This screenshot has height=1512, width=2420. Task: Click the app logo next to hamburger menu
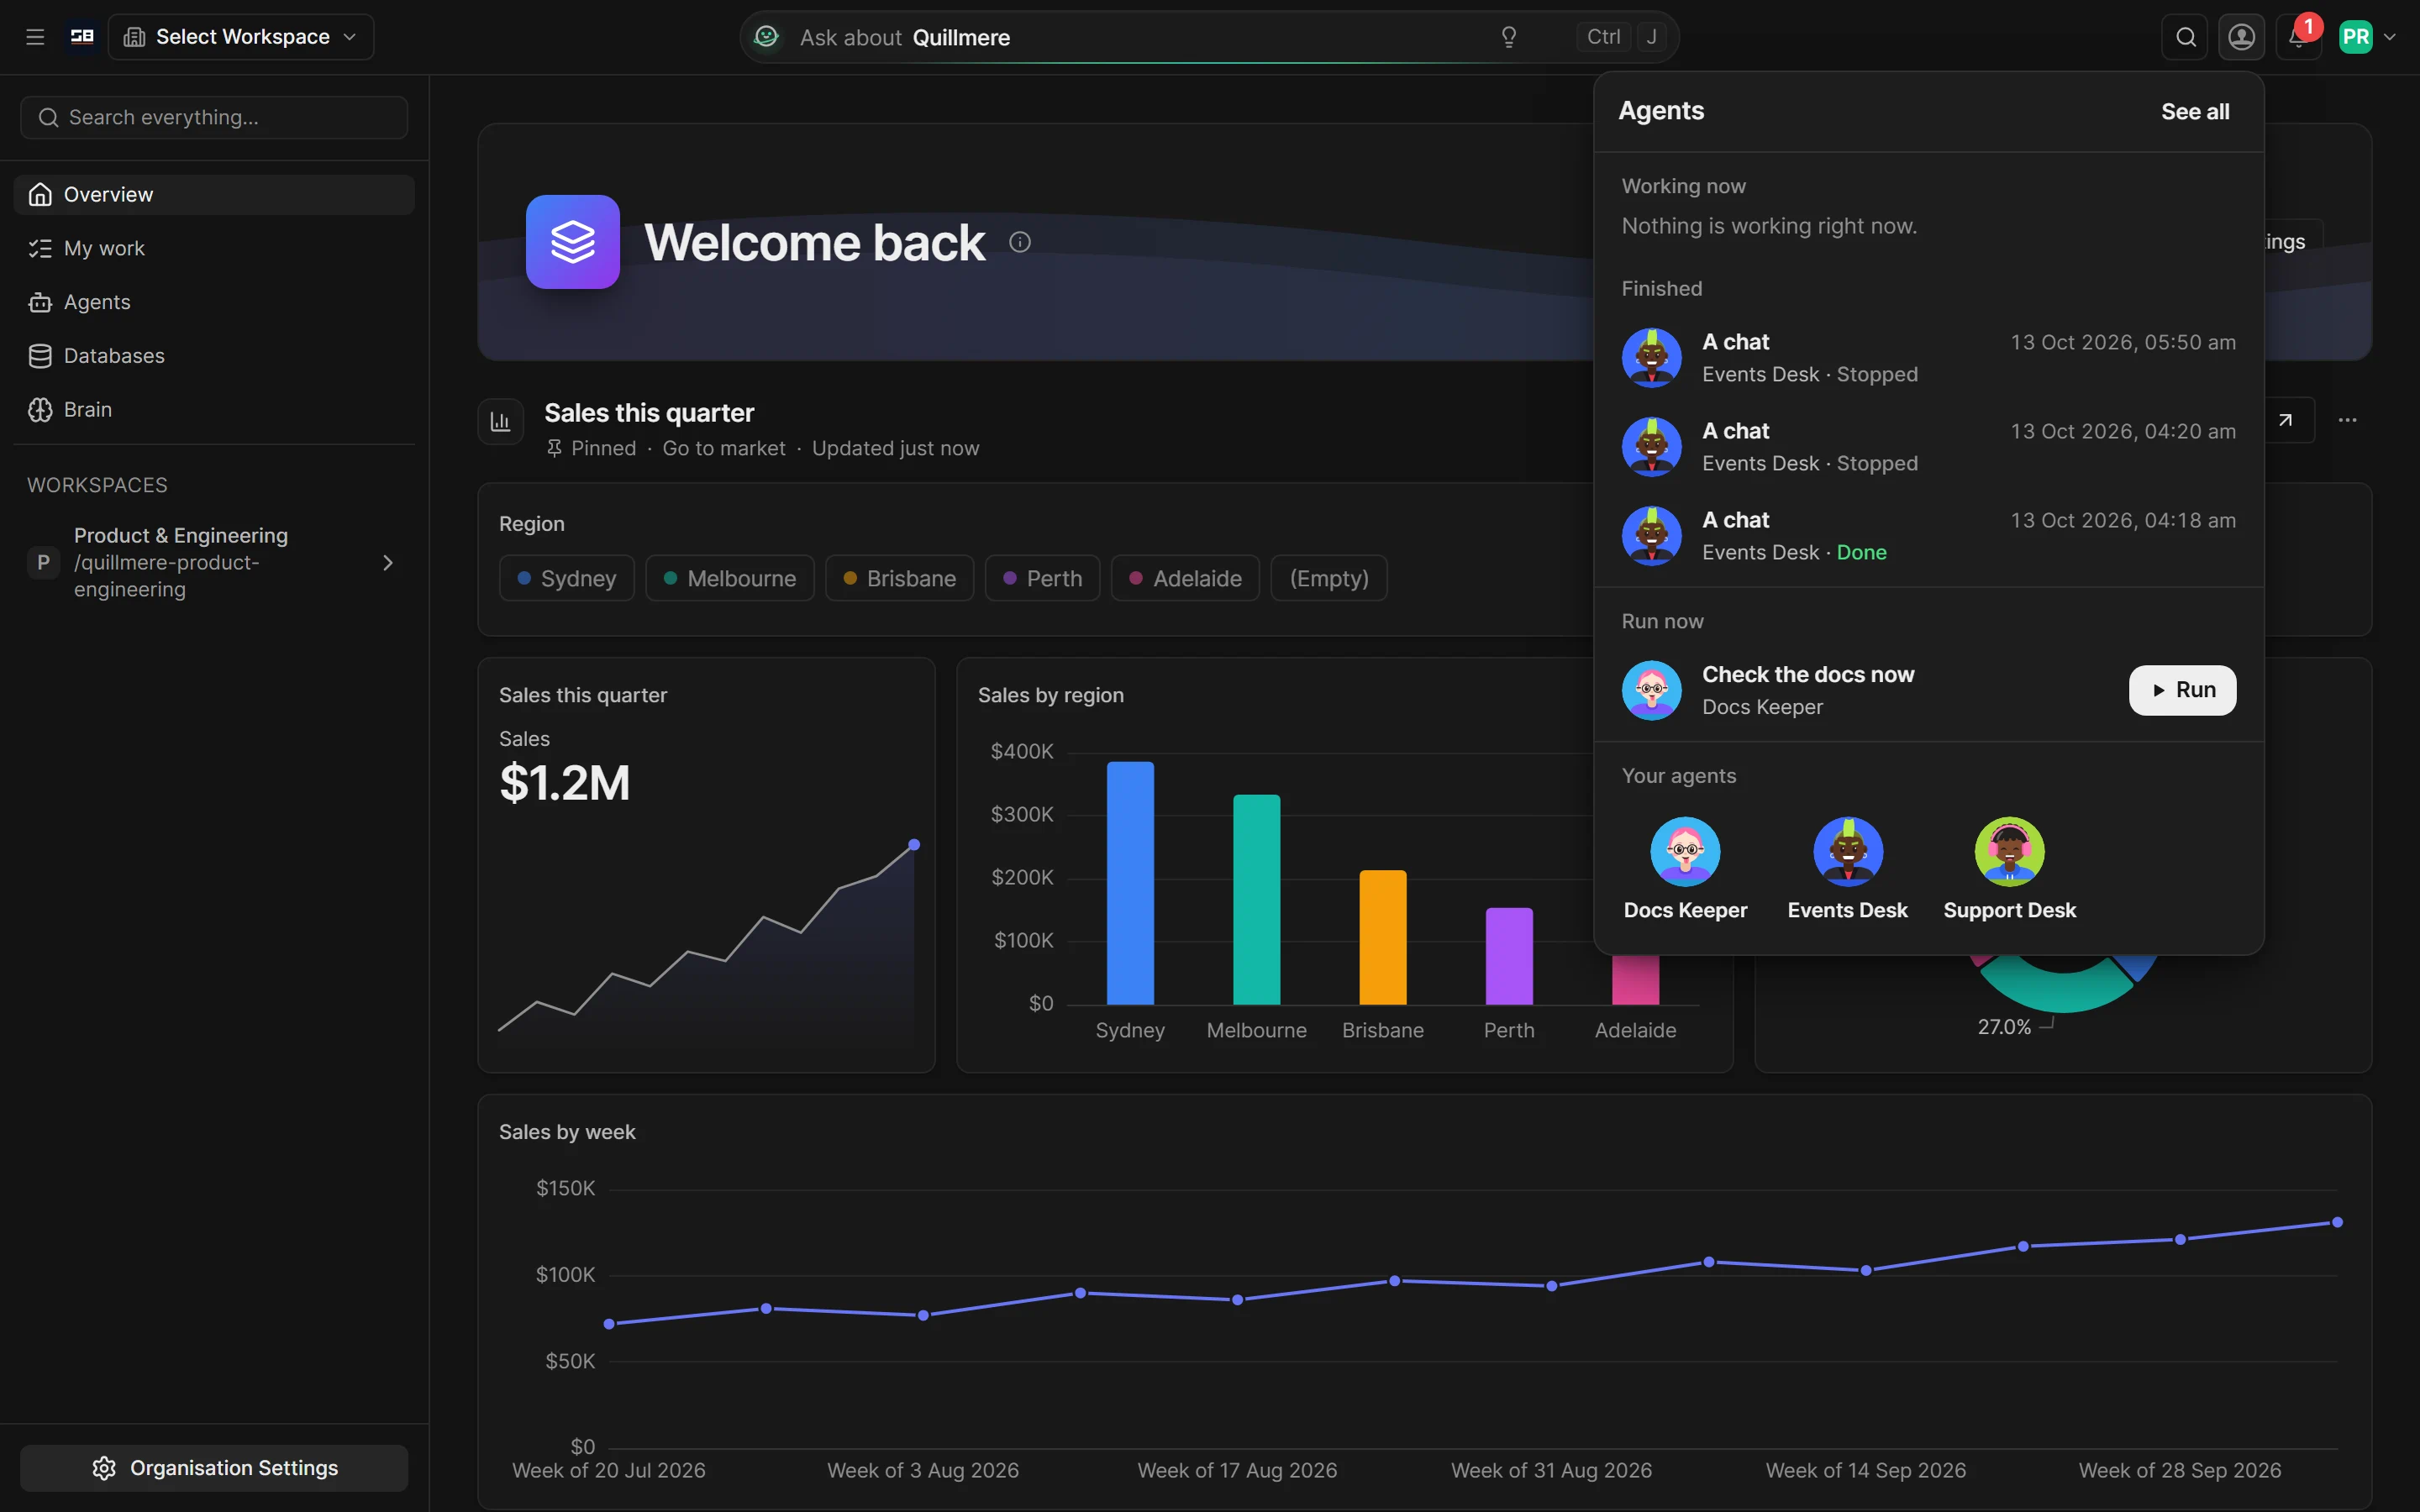coord(82,37)
